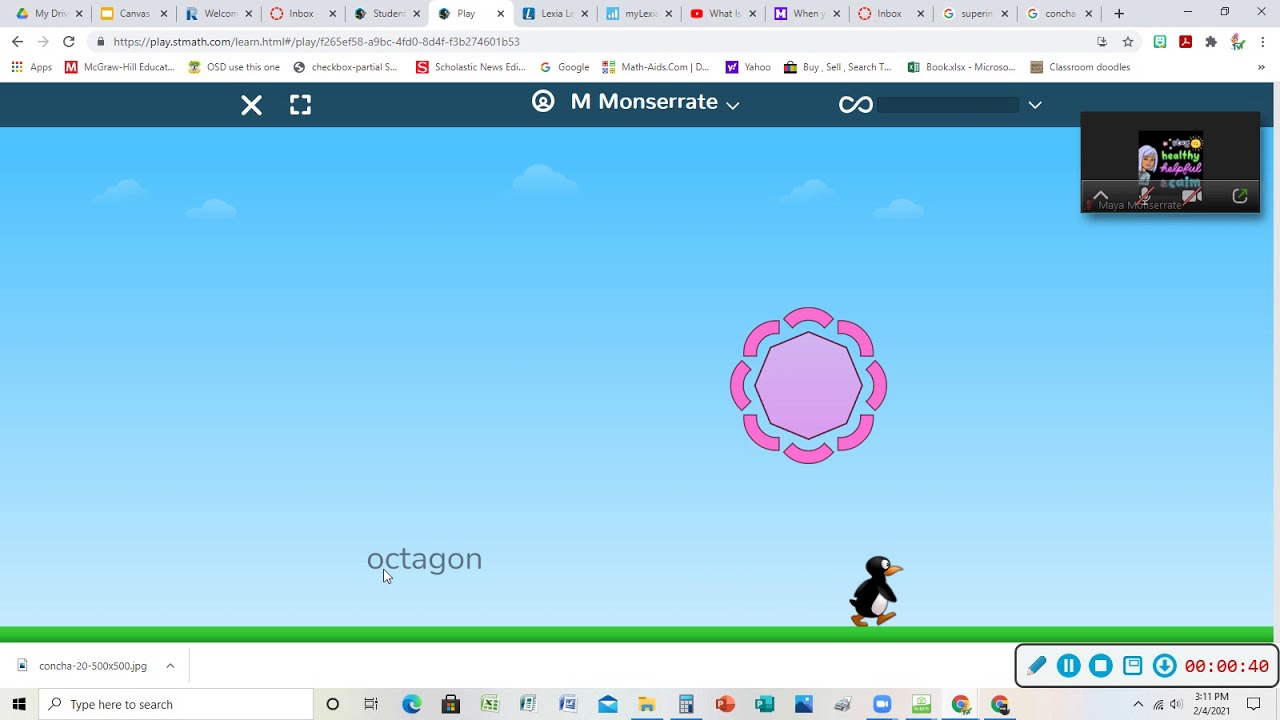1280x720 pixels.
Task: Click the recorder download arrow icon
Action: point(1164,666)
